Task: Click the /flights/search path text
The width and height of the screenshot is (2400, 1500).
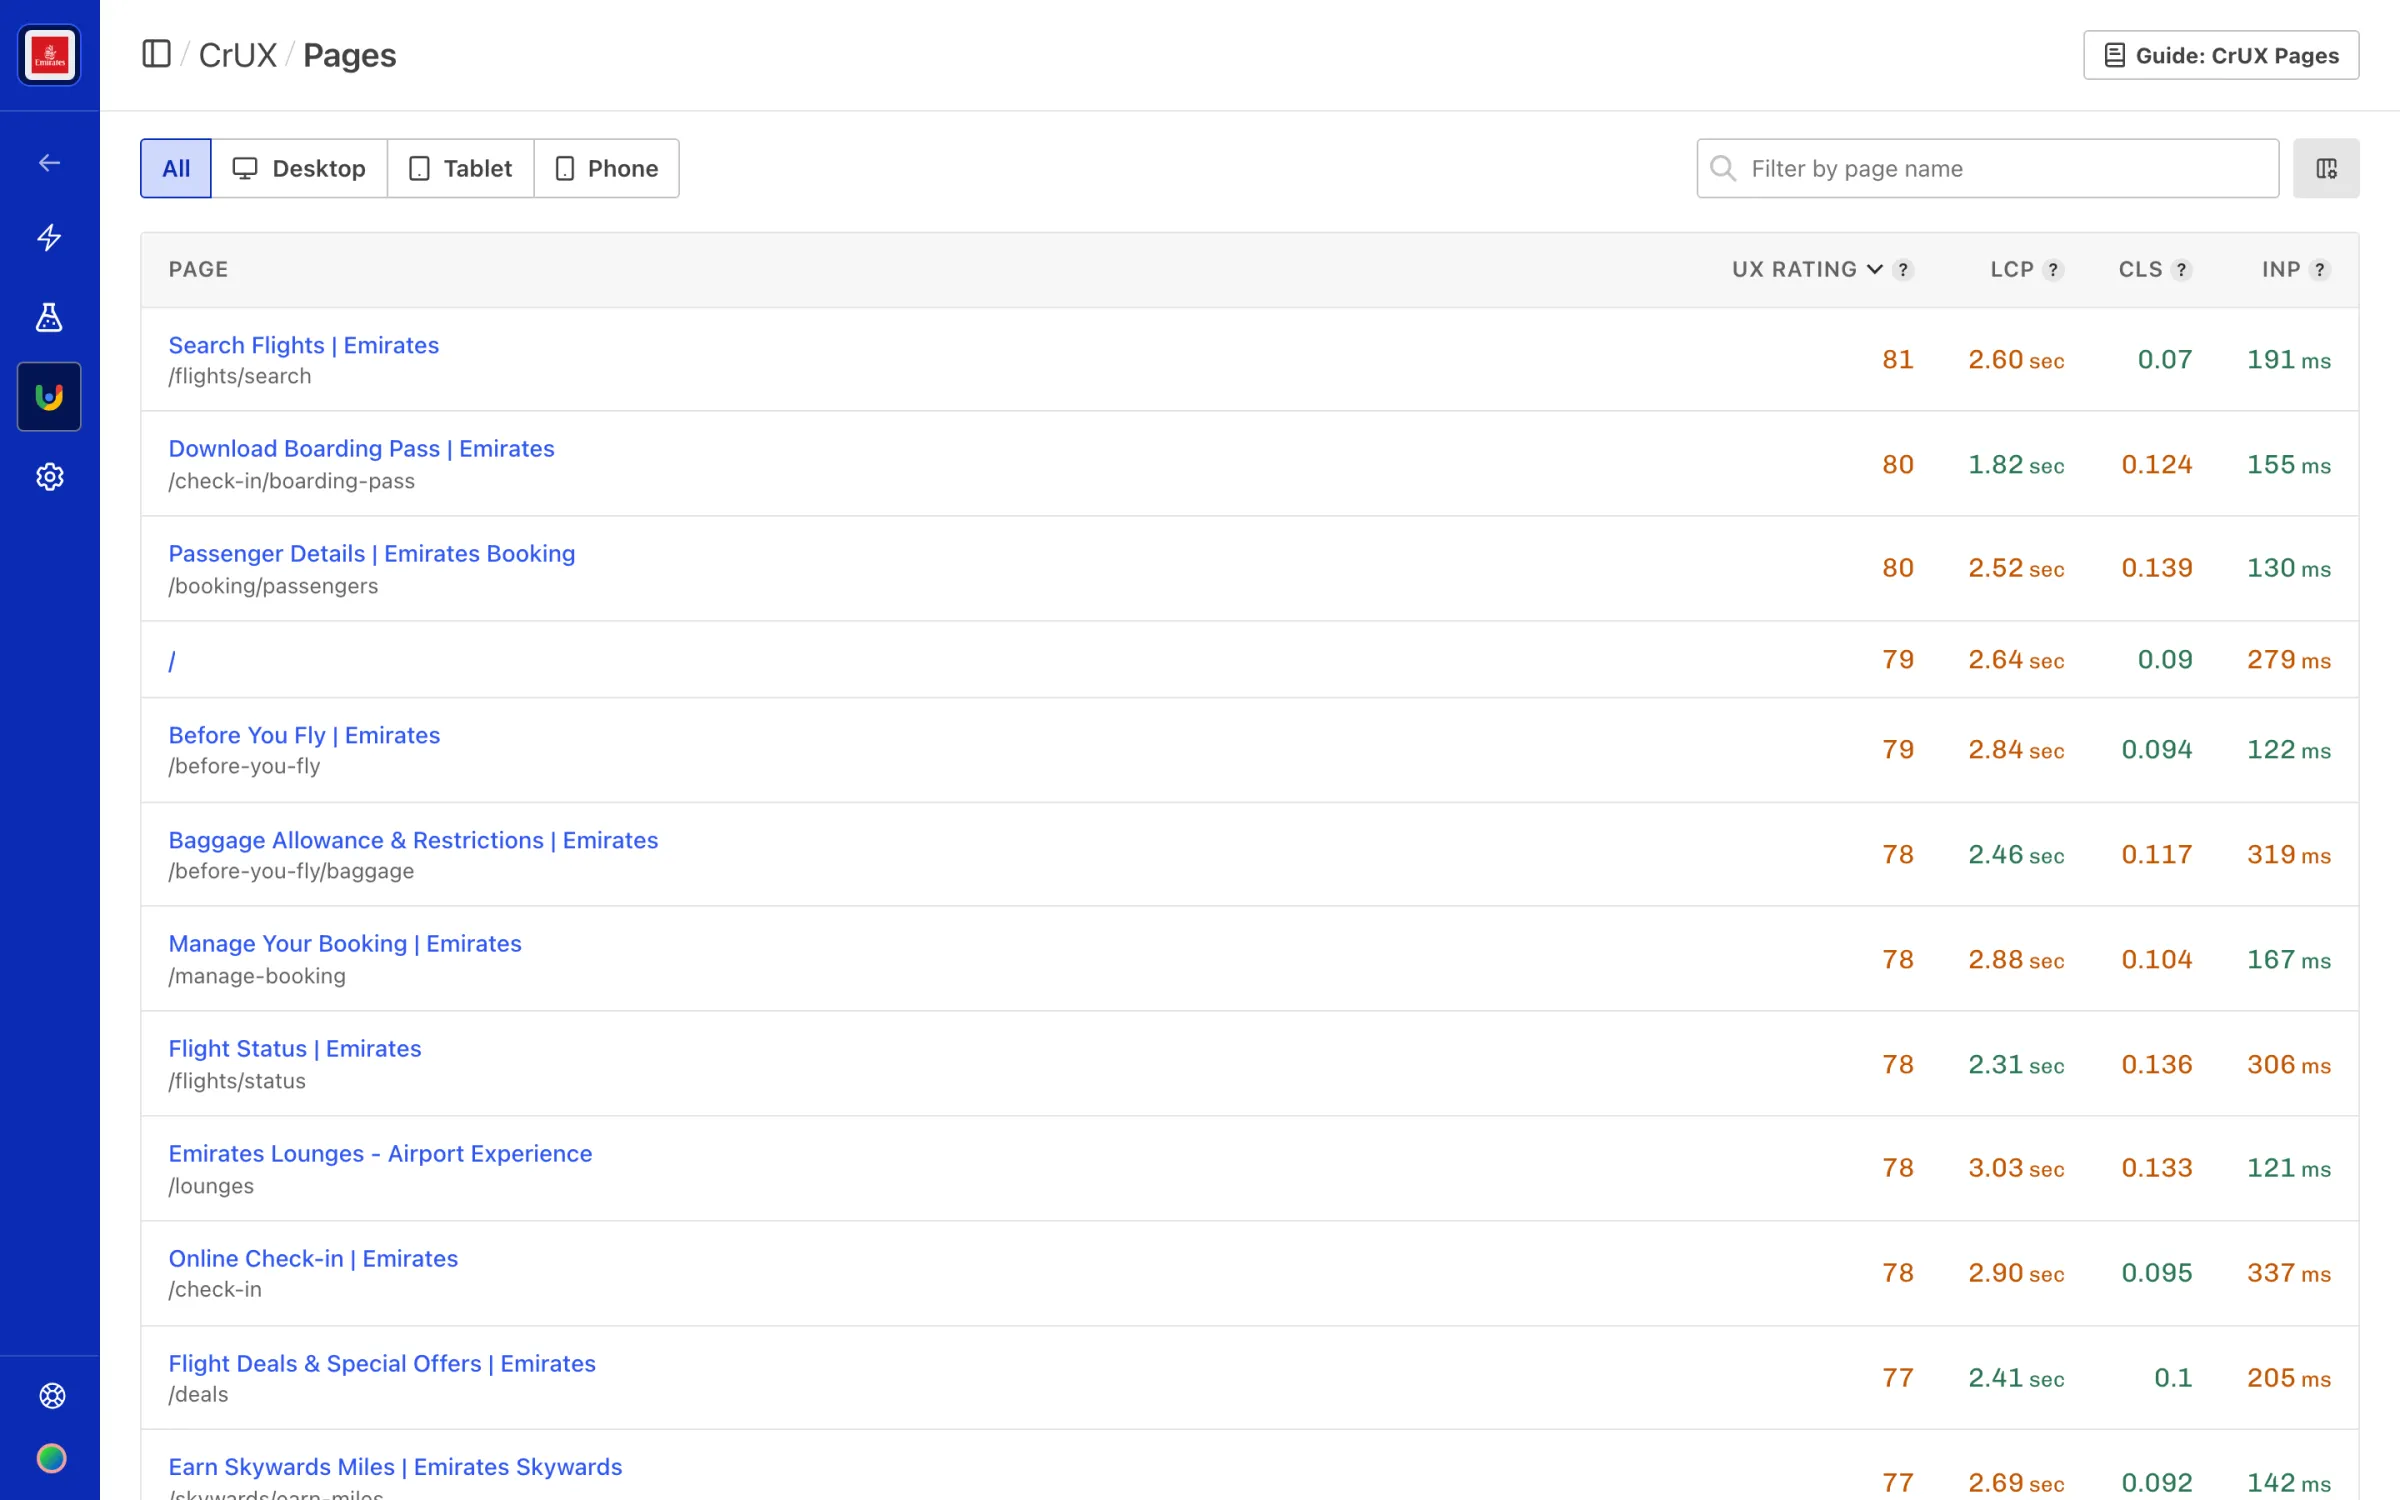Action: point(240,377)
